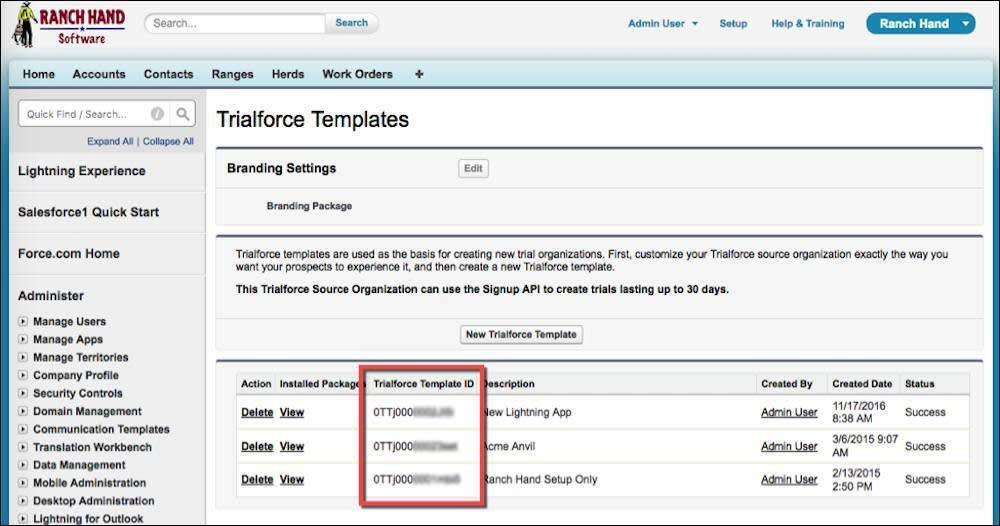Open the Herds tab
Image resolution: width=1000 pixels, height=526 pixels.
(x=288, y=74)
